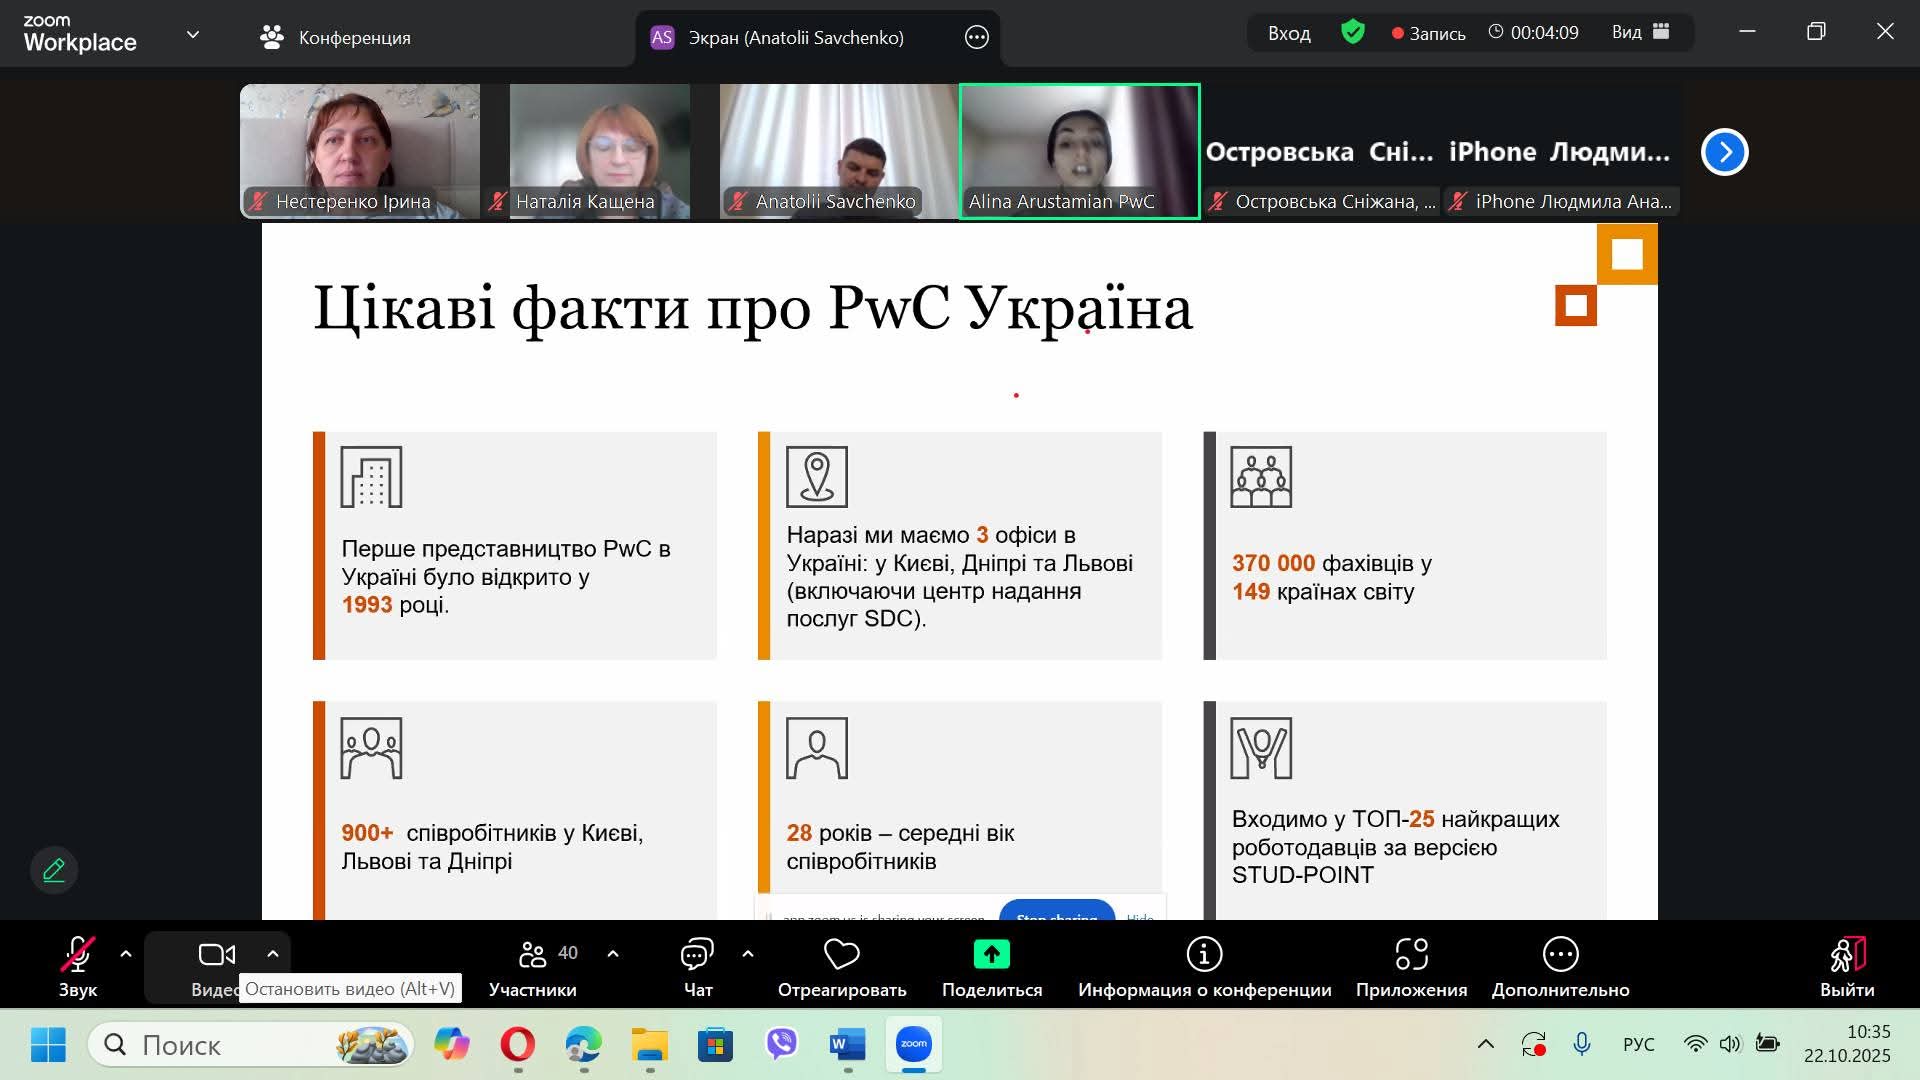Expand video options chevron
Viewport: 1920px width, 1080px height.
click(x=272, y=954)
